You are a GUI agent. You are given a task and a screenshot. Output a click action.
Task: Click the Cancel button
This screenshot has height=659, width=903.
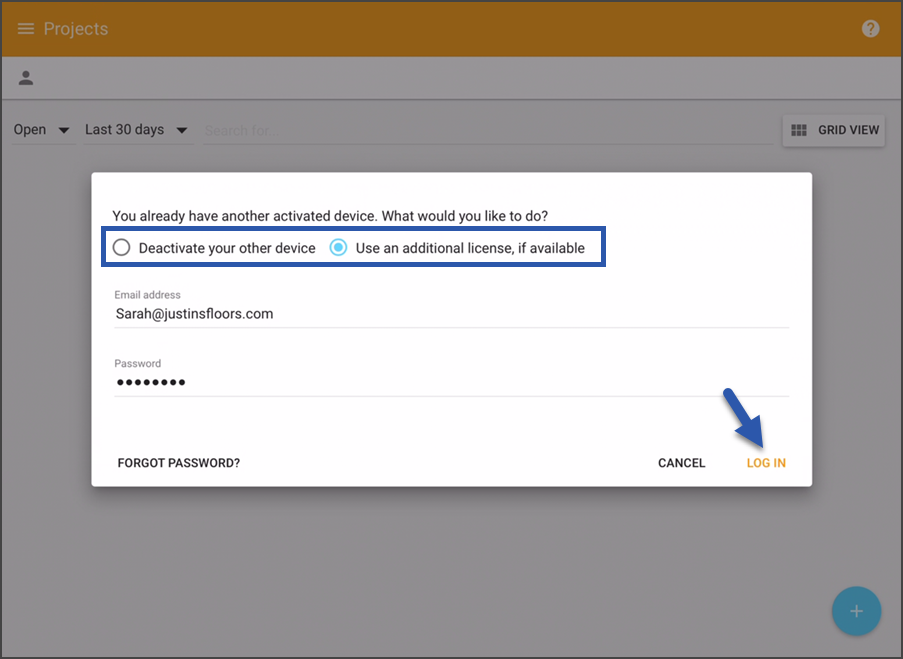click(x=681, y=463)
